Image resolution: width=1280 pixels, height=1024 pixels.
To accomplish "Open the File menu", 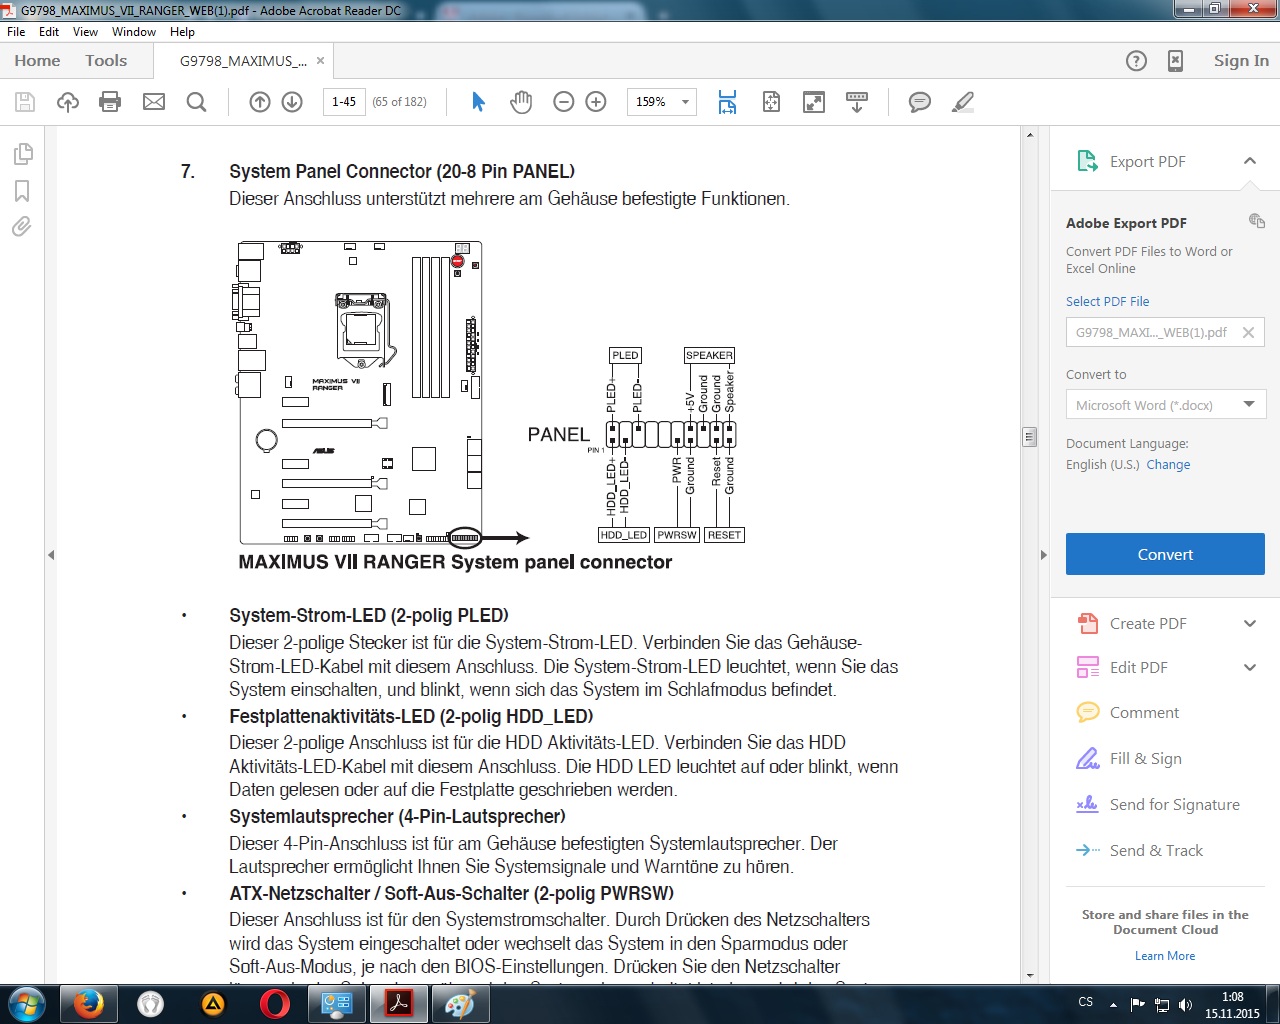I will point(16,32).
